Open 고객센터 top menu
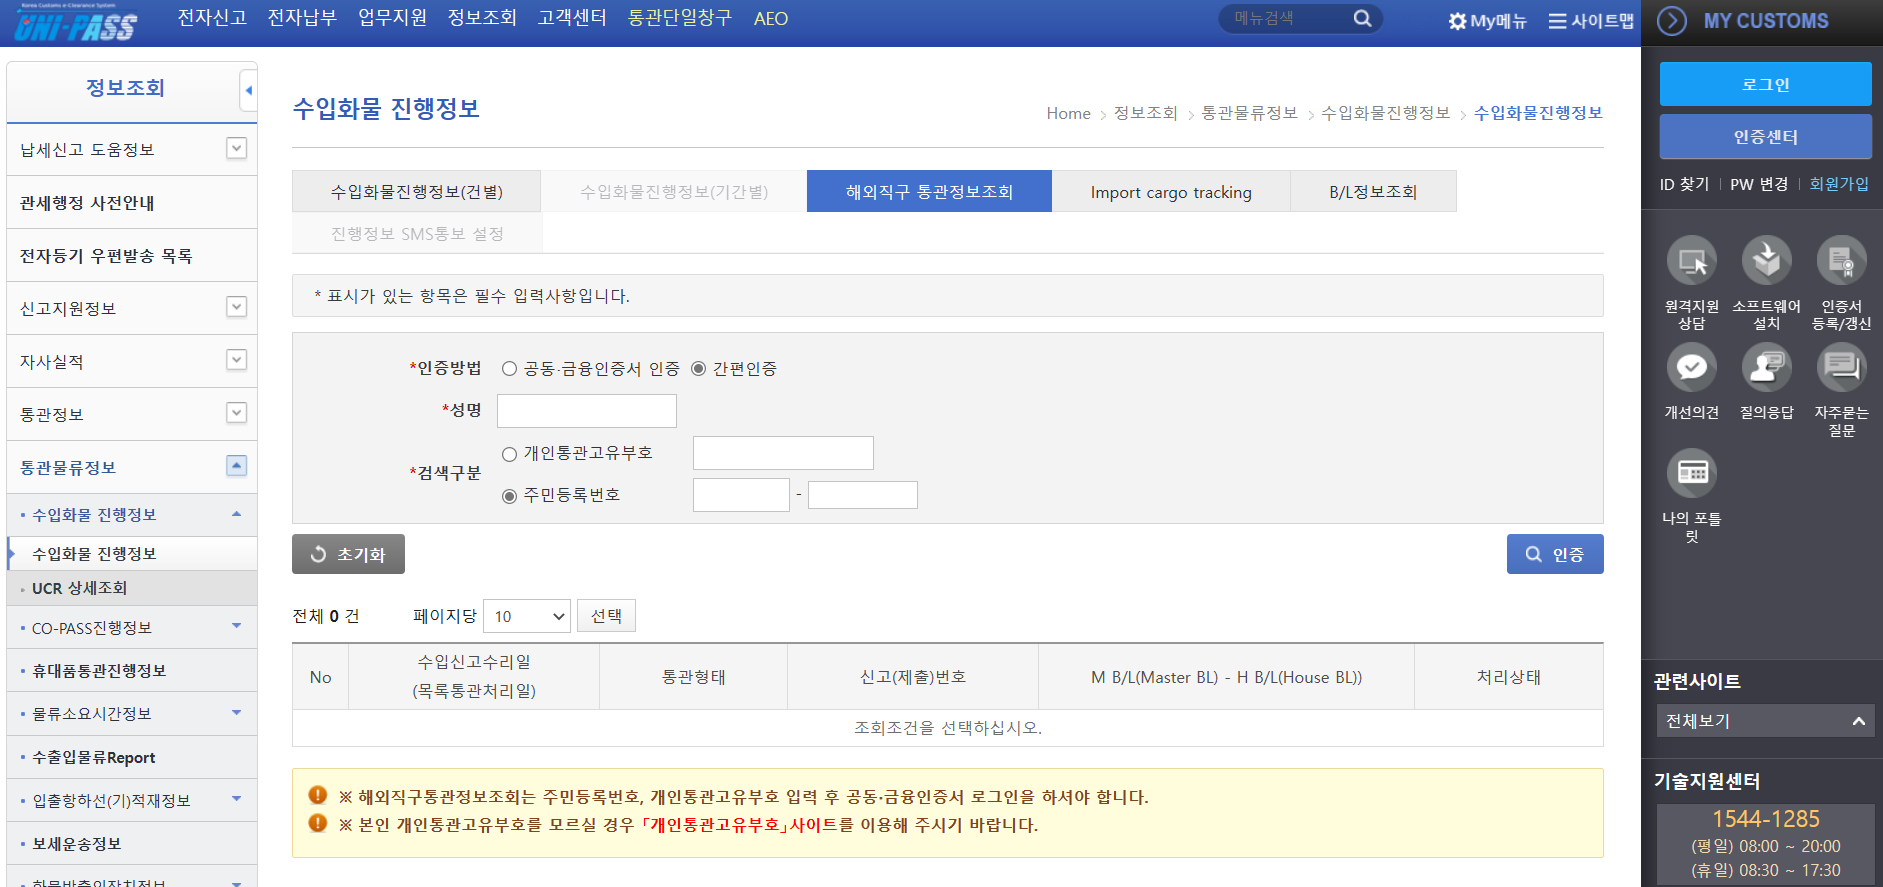Viewport: 1883px width, 887px height. (572, 18)
